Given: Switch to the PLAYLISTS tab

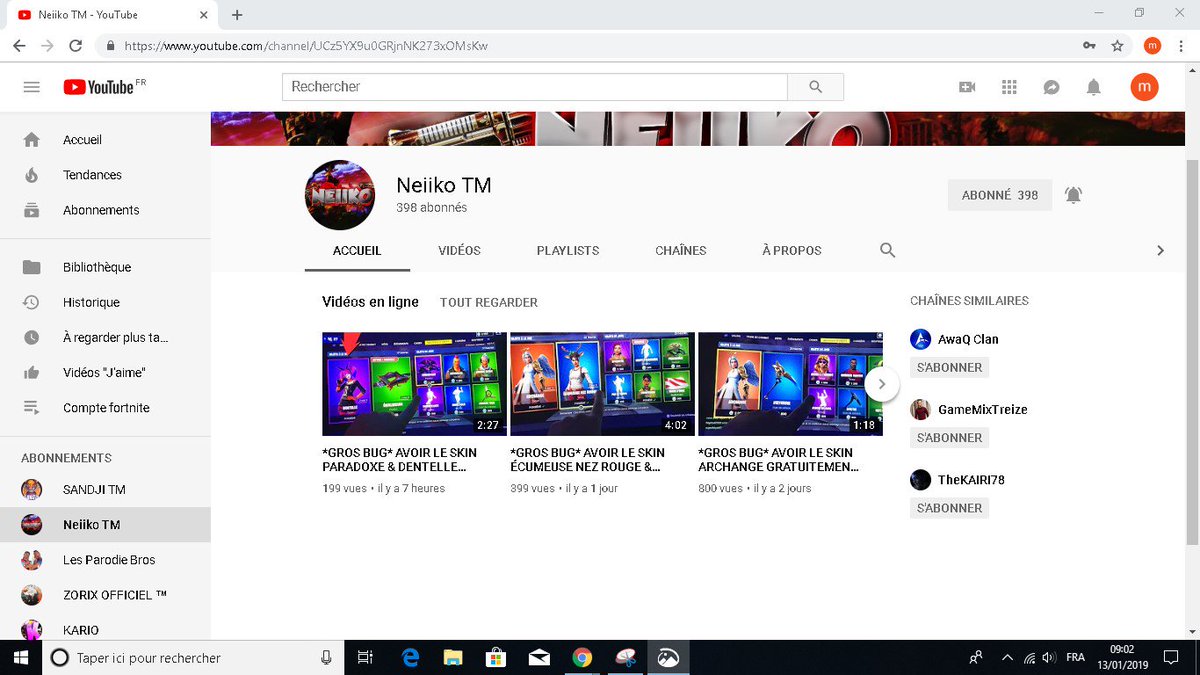Looking at the screenshot, I should [x=568, y=251].
